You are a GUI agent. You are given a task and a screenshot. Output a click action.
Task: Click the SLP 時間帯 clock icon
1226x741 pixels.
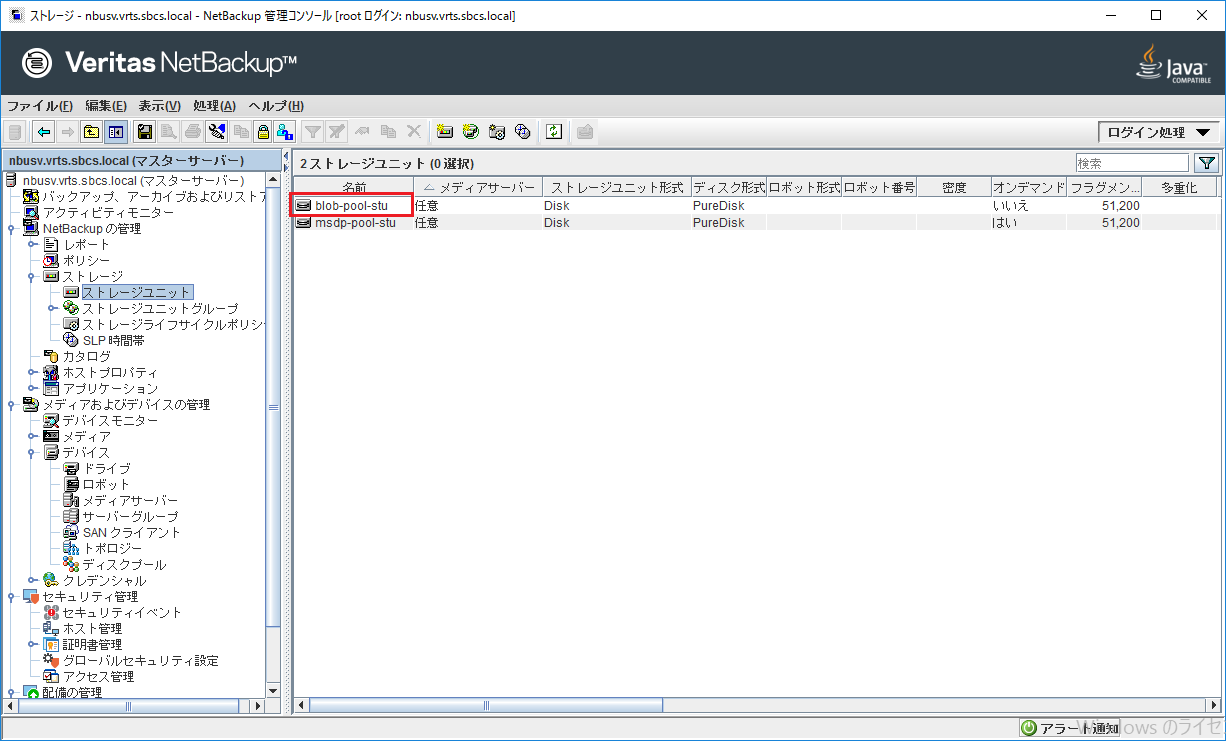coord(71,341)
